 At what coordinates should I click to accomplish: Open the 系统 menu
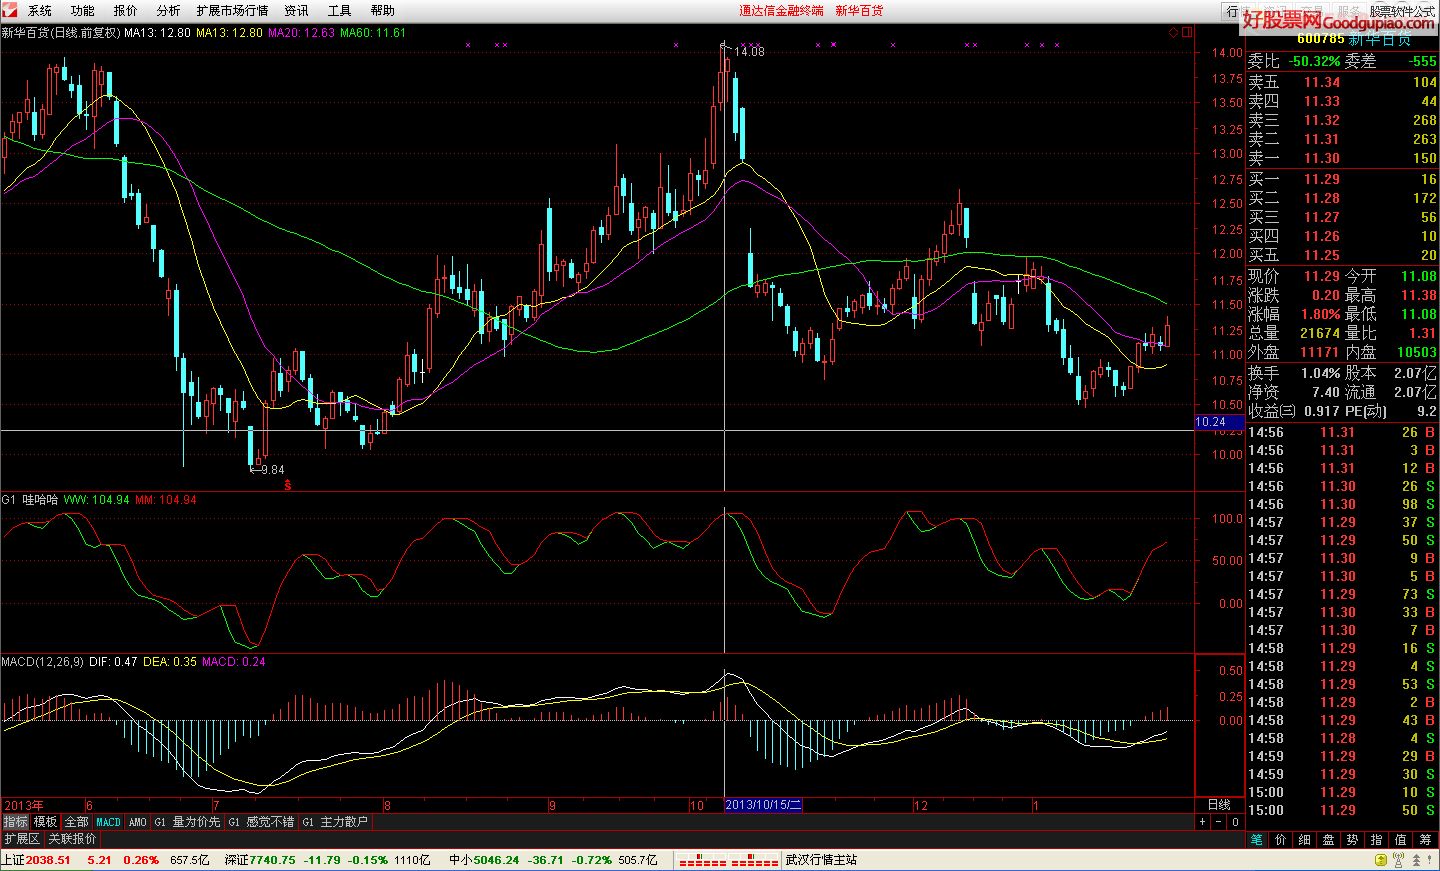pyautogui.click(x=40, y=11)
